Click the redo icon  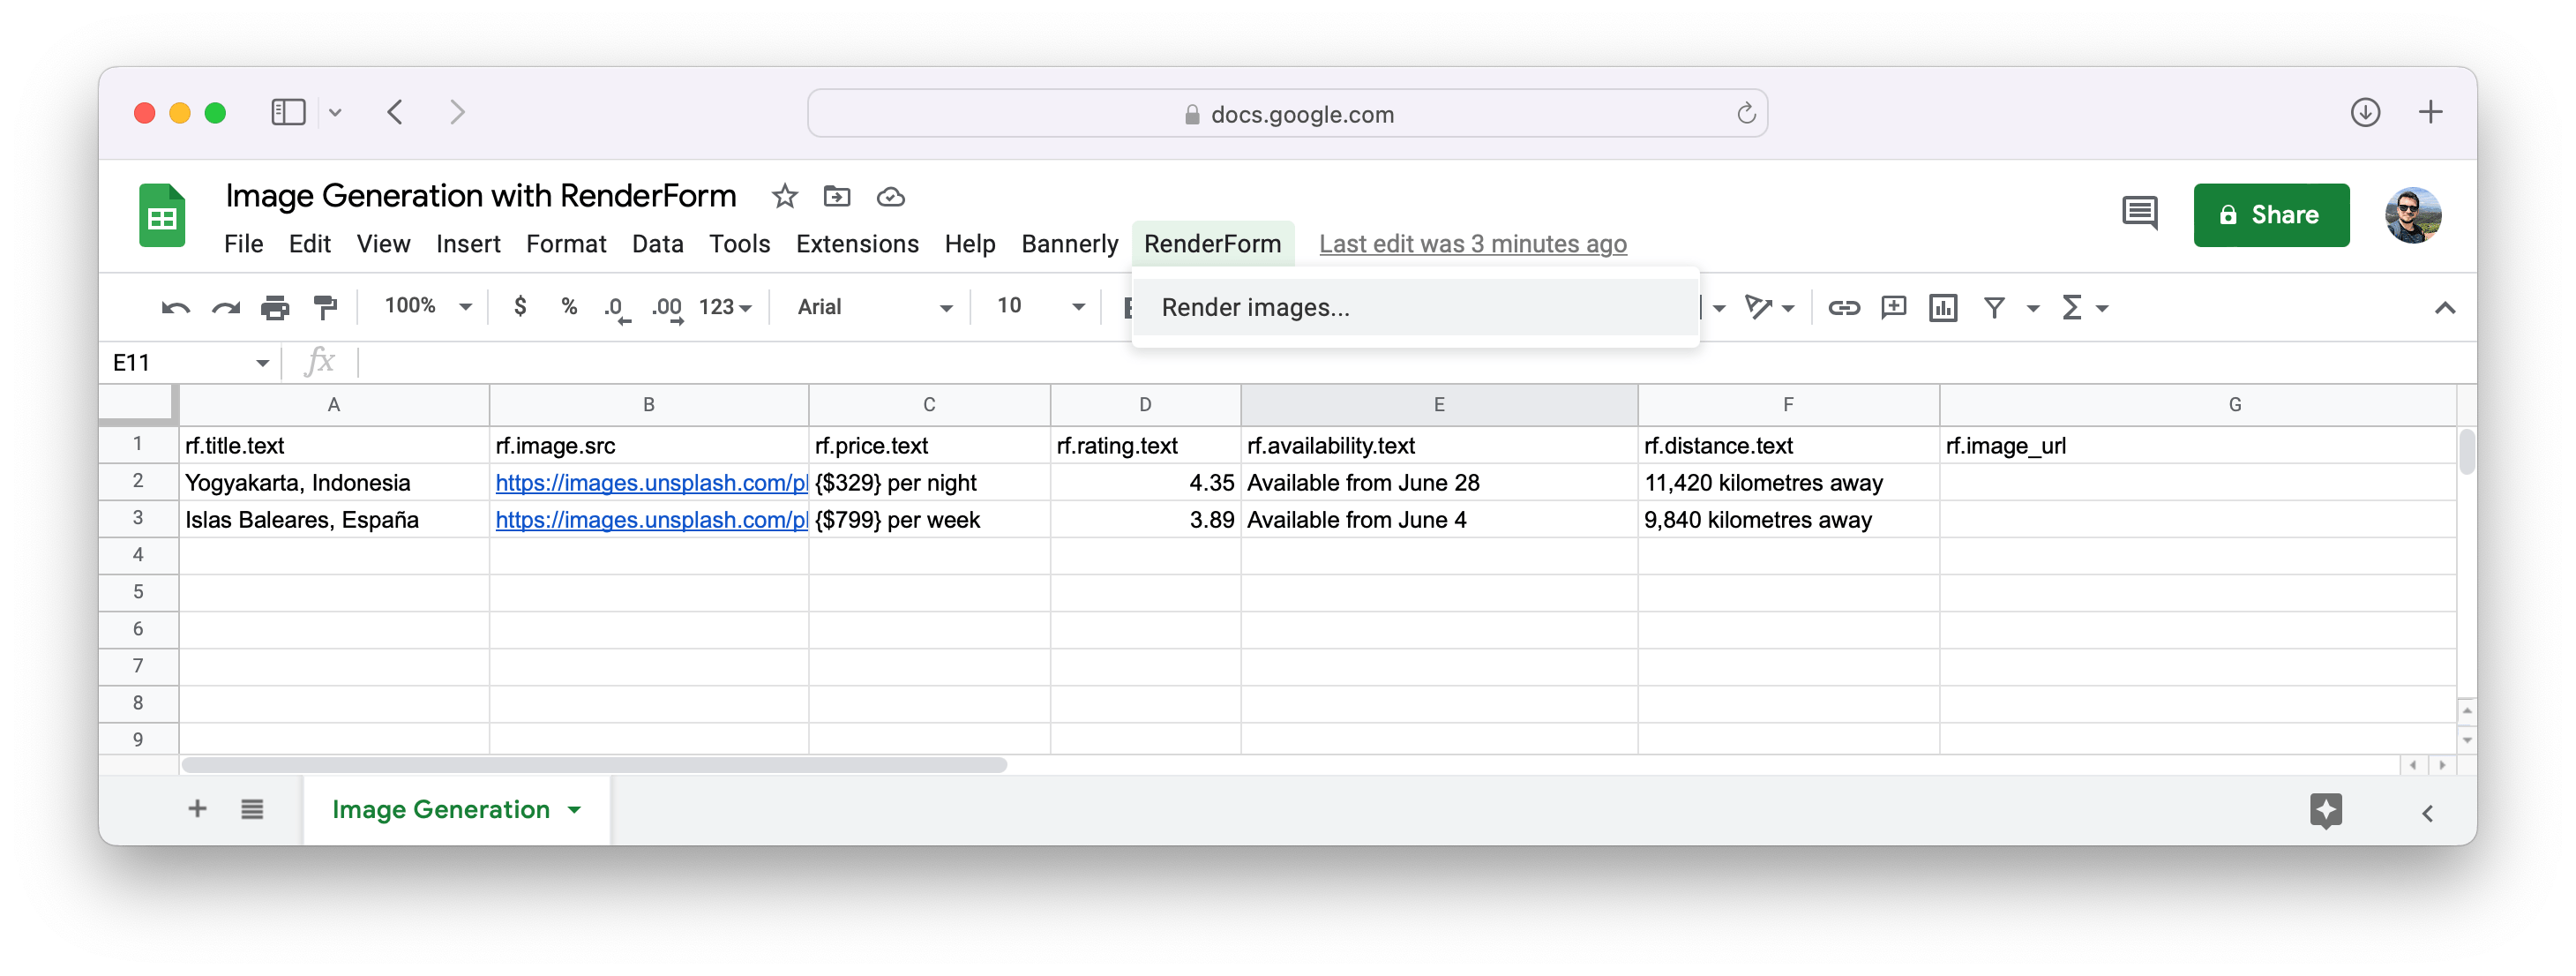(x=226, y=308)
